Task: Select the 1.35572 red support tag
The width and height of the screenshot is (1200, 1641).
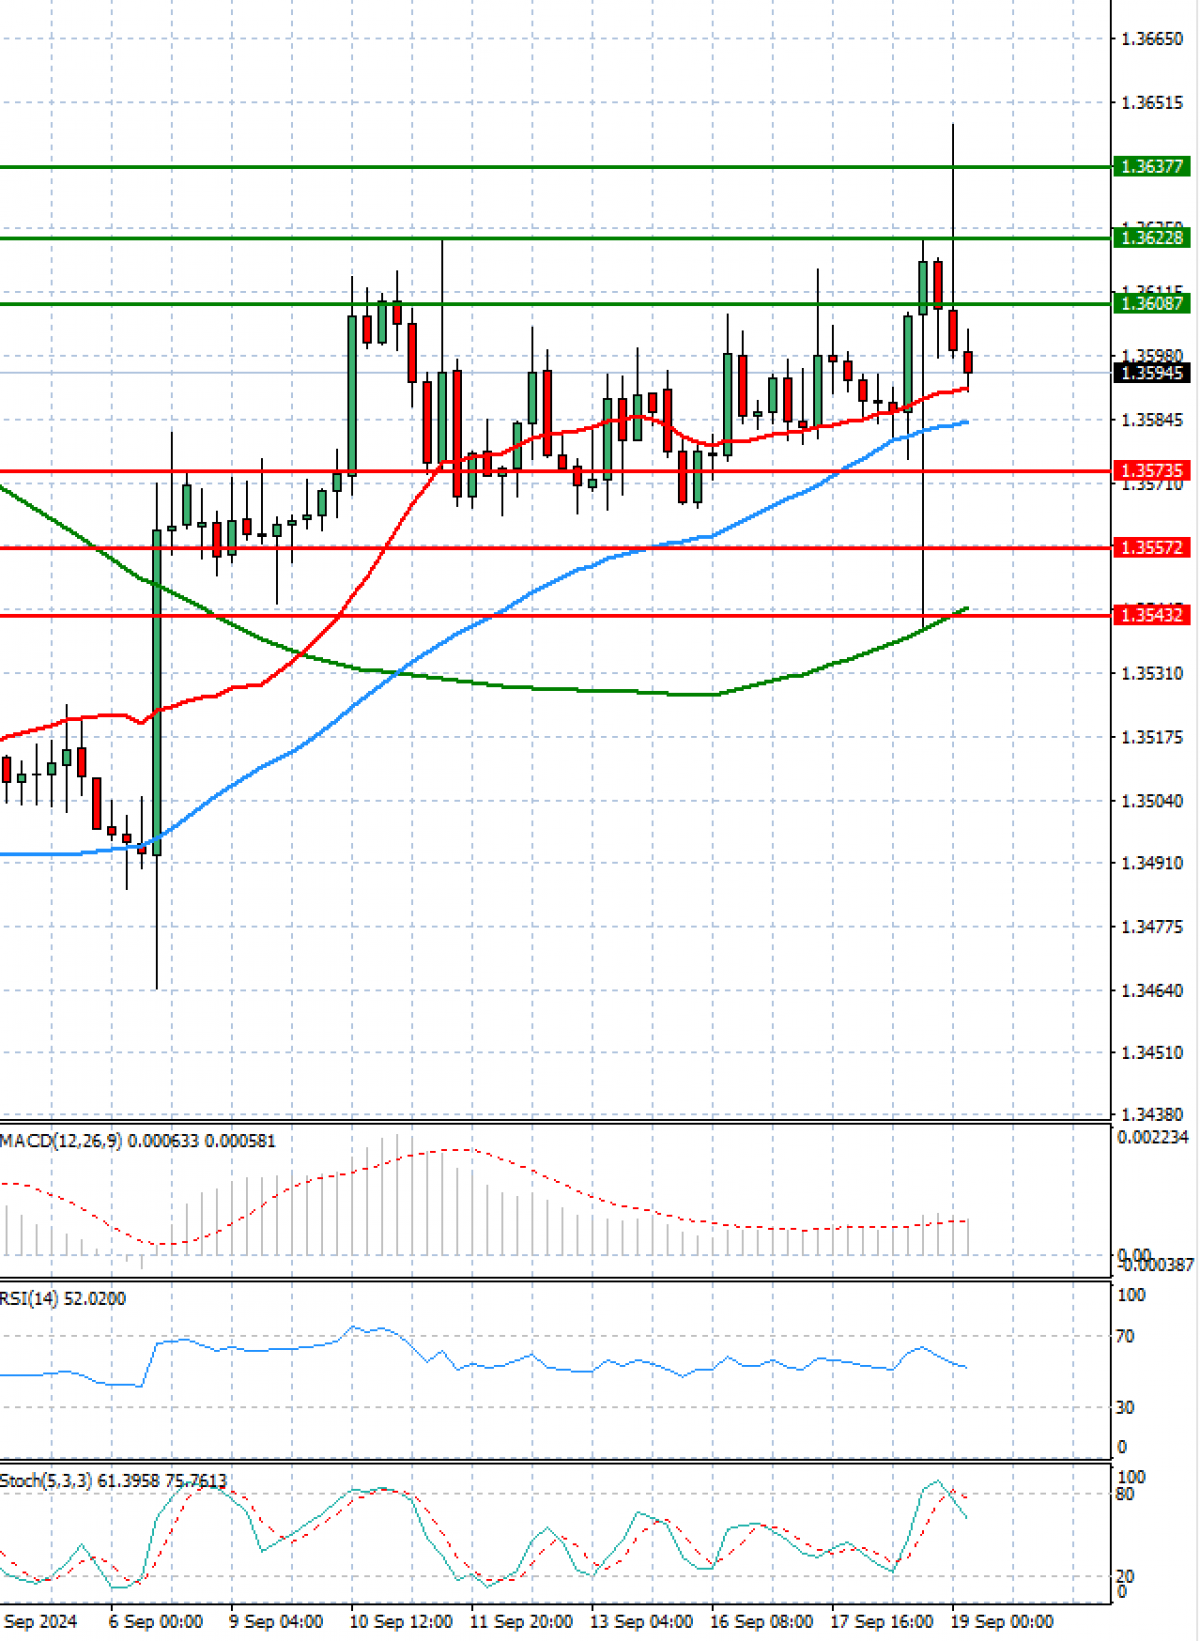Action: point(1151,548)
